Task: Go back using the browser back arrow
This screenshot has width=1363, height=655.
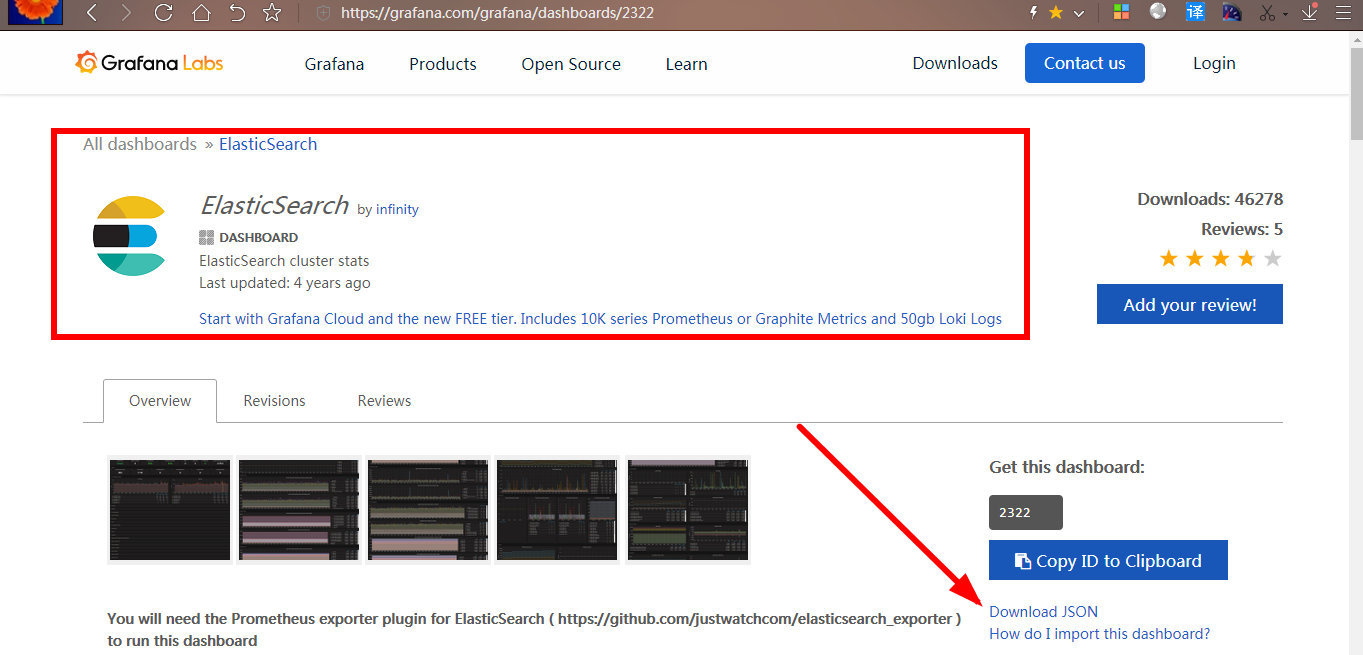Action: (92, 13)
